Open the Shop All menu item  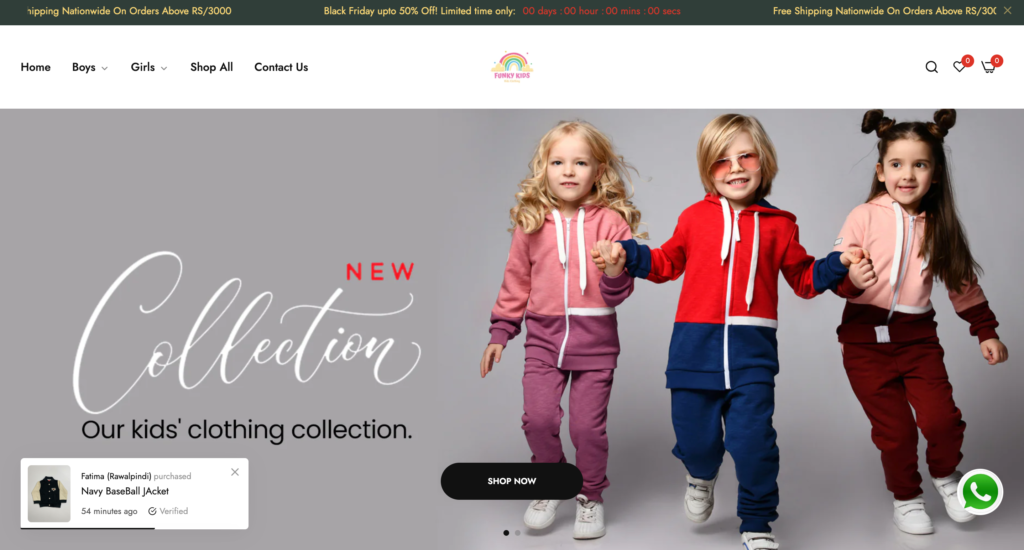click(212, 67)
